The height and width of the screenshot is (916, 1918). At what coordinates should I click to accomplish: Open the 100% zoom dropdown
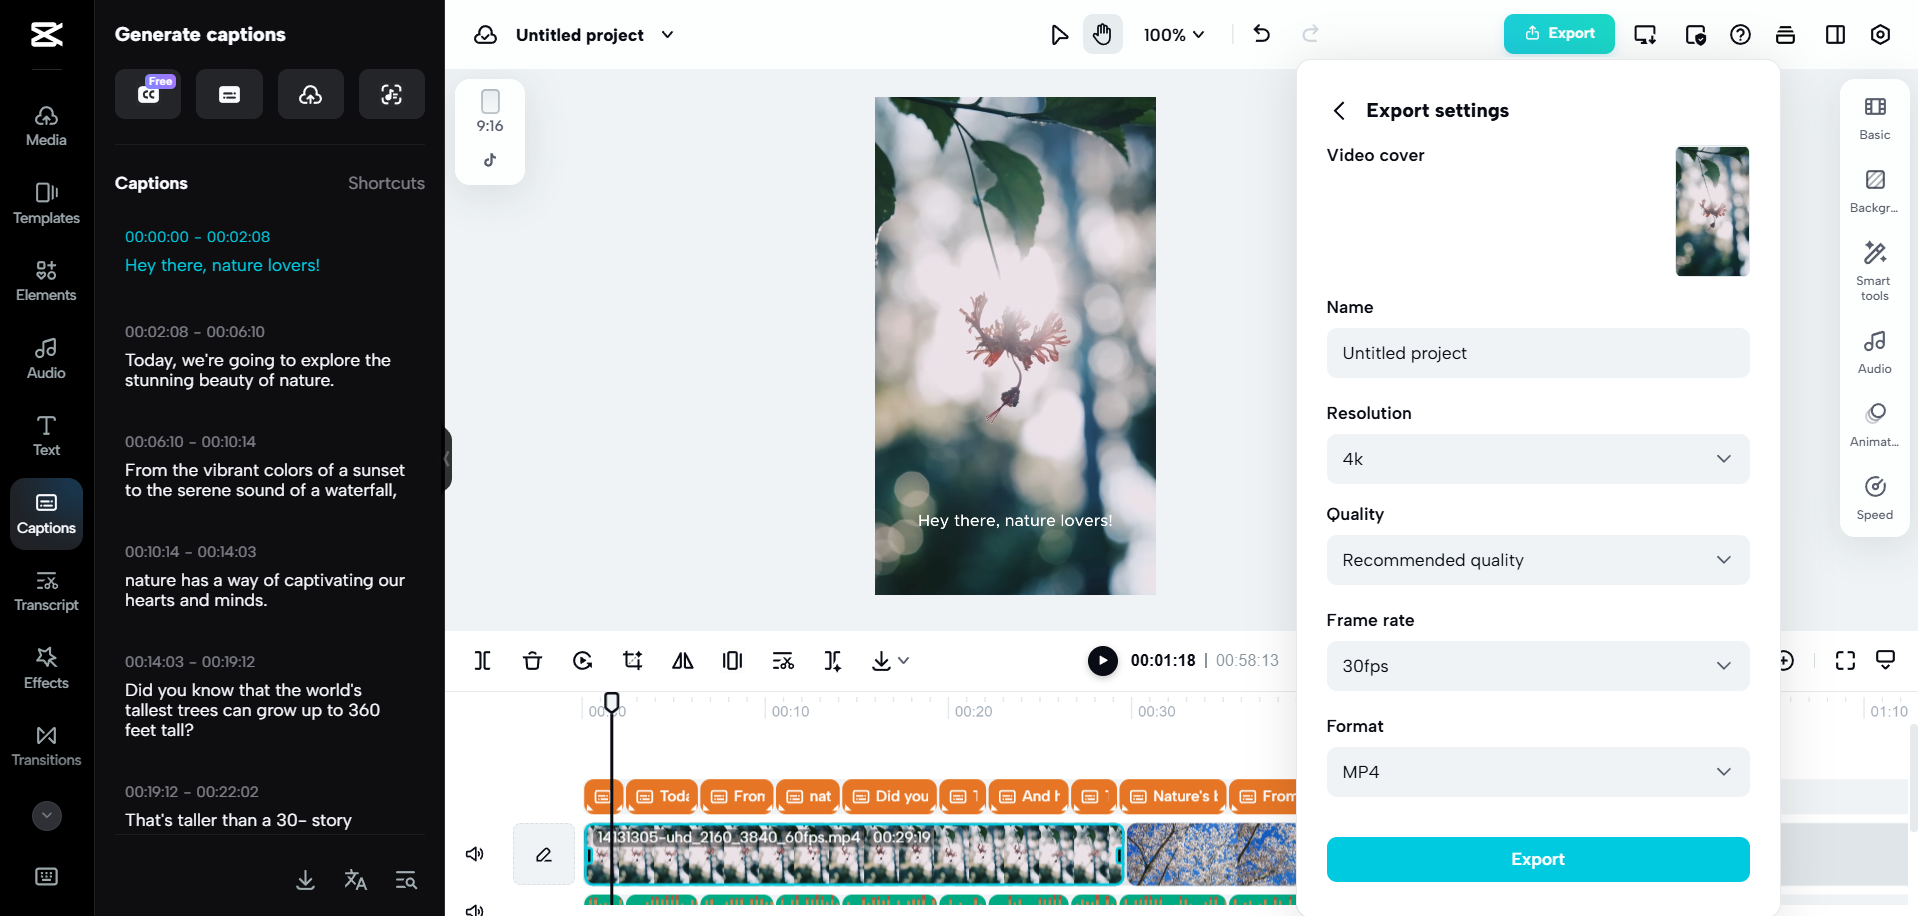1174,35
